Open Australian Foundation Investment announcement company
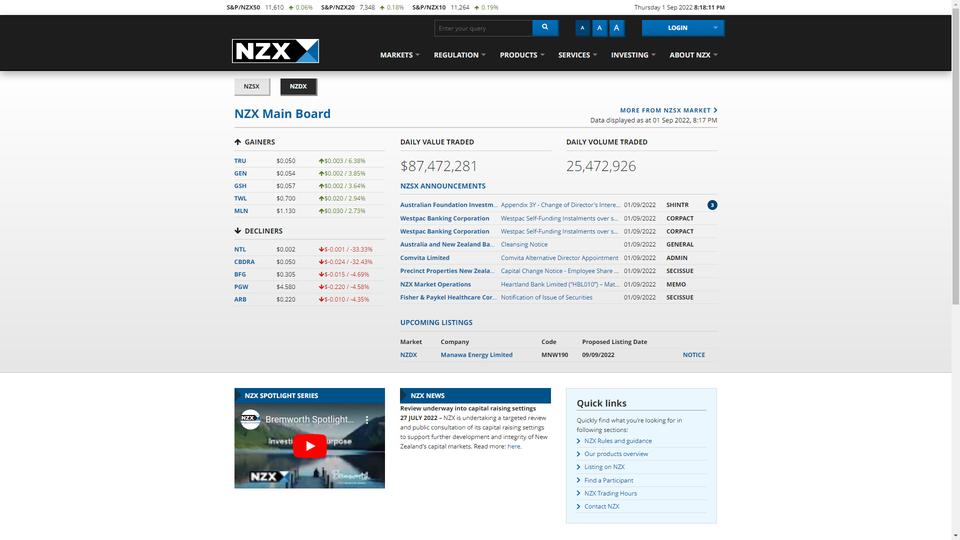Screen dimensions: 960x540 [x=448, y=205]
